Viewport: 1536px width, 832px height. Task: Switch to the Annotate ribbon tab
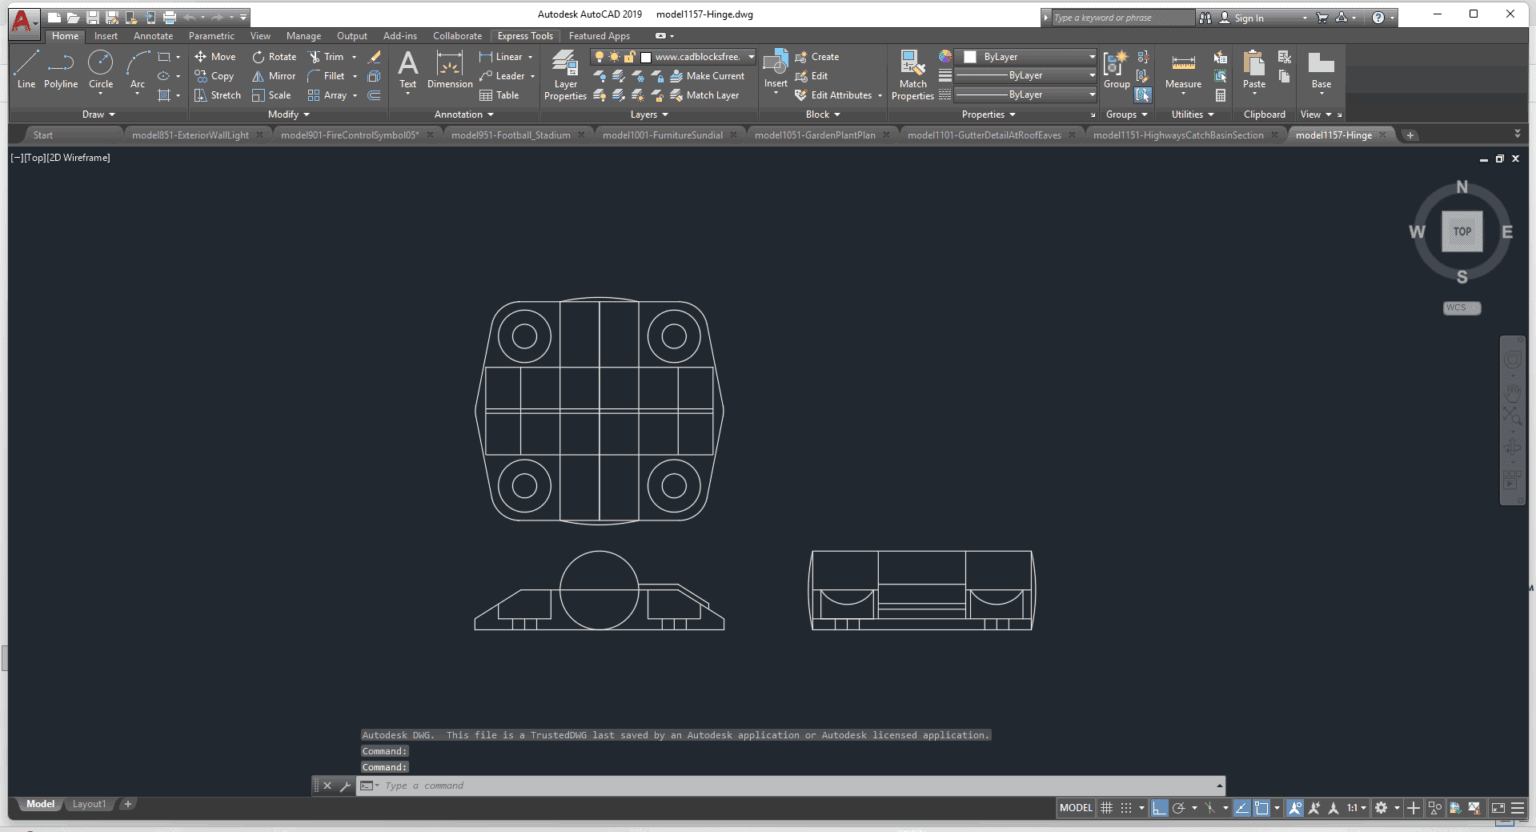pos(153,35)
